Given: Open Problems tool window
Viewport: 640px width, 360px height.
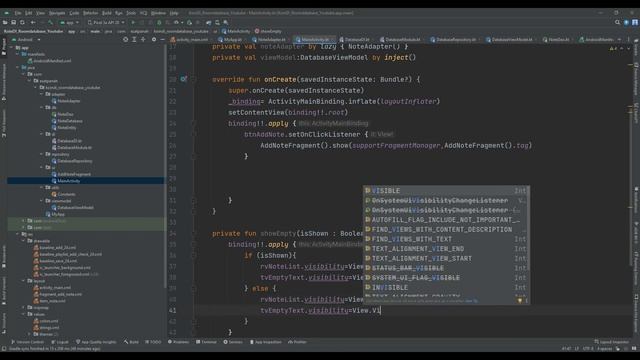Looking at the screenshot, I should (178, 342).
